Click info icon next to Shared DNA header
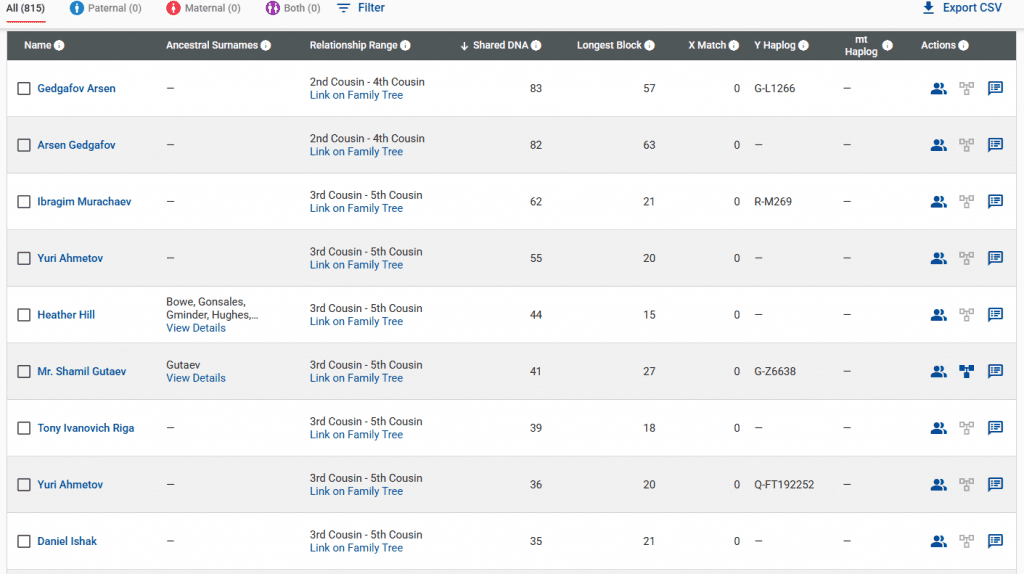 click(537, 46)
